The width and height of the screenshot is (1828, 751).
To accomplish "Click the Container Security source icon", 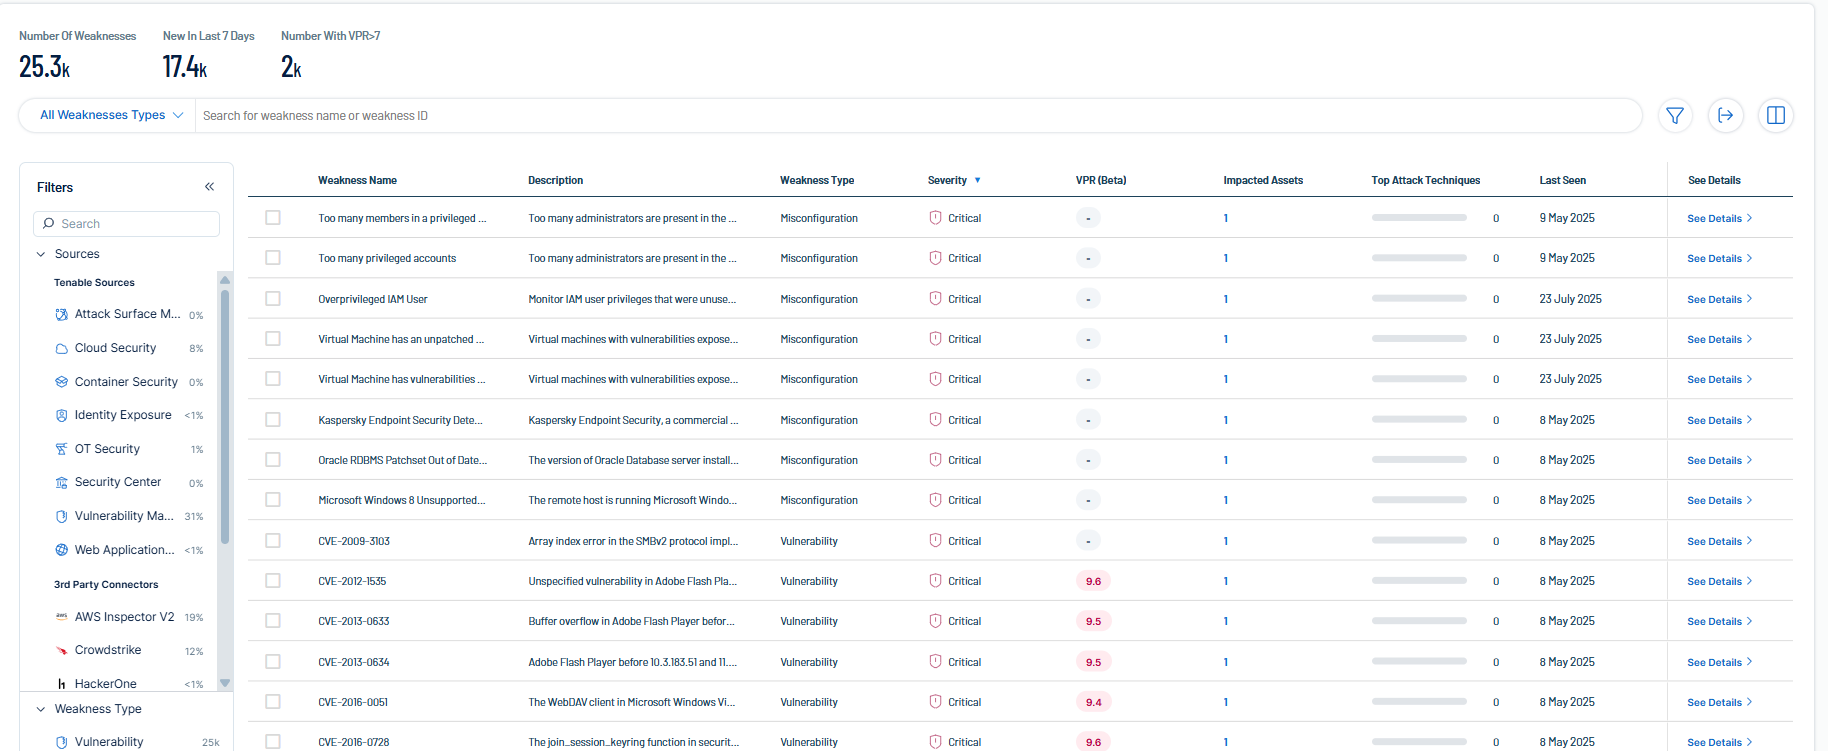I will tap(62, 382).
